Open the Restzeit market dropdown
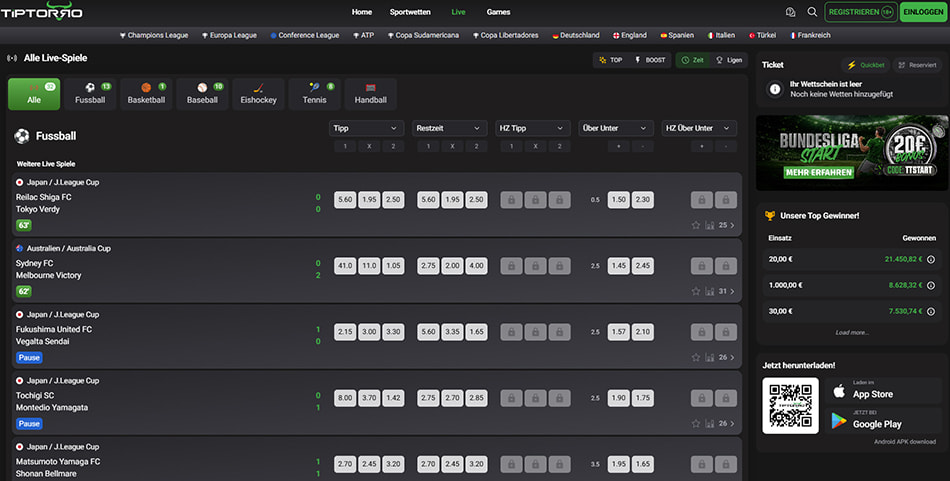 [x=449, y=128]
